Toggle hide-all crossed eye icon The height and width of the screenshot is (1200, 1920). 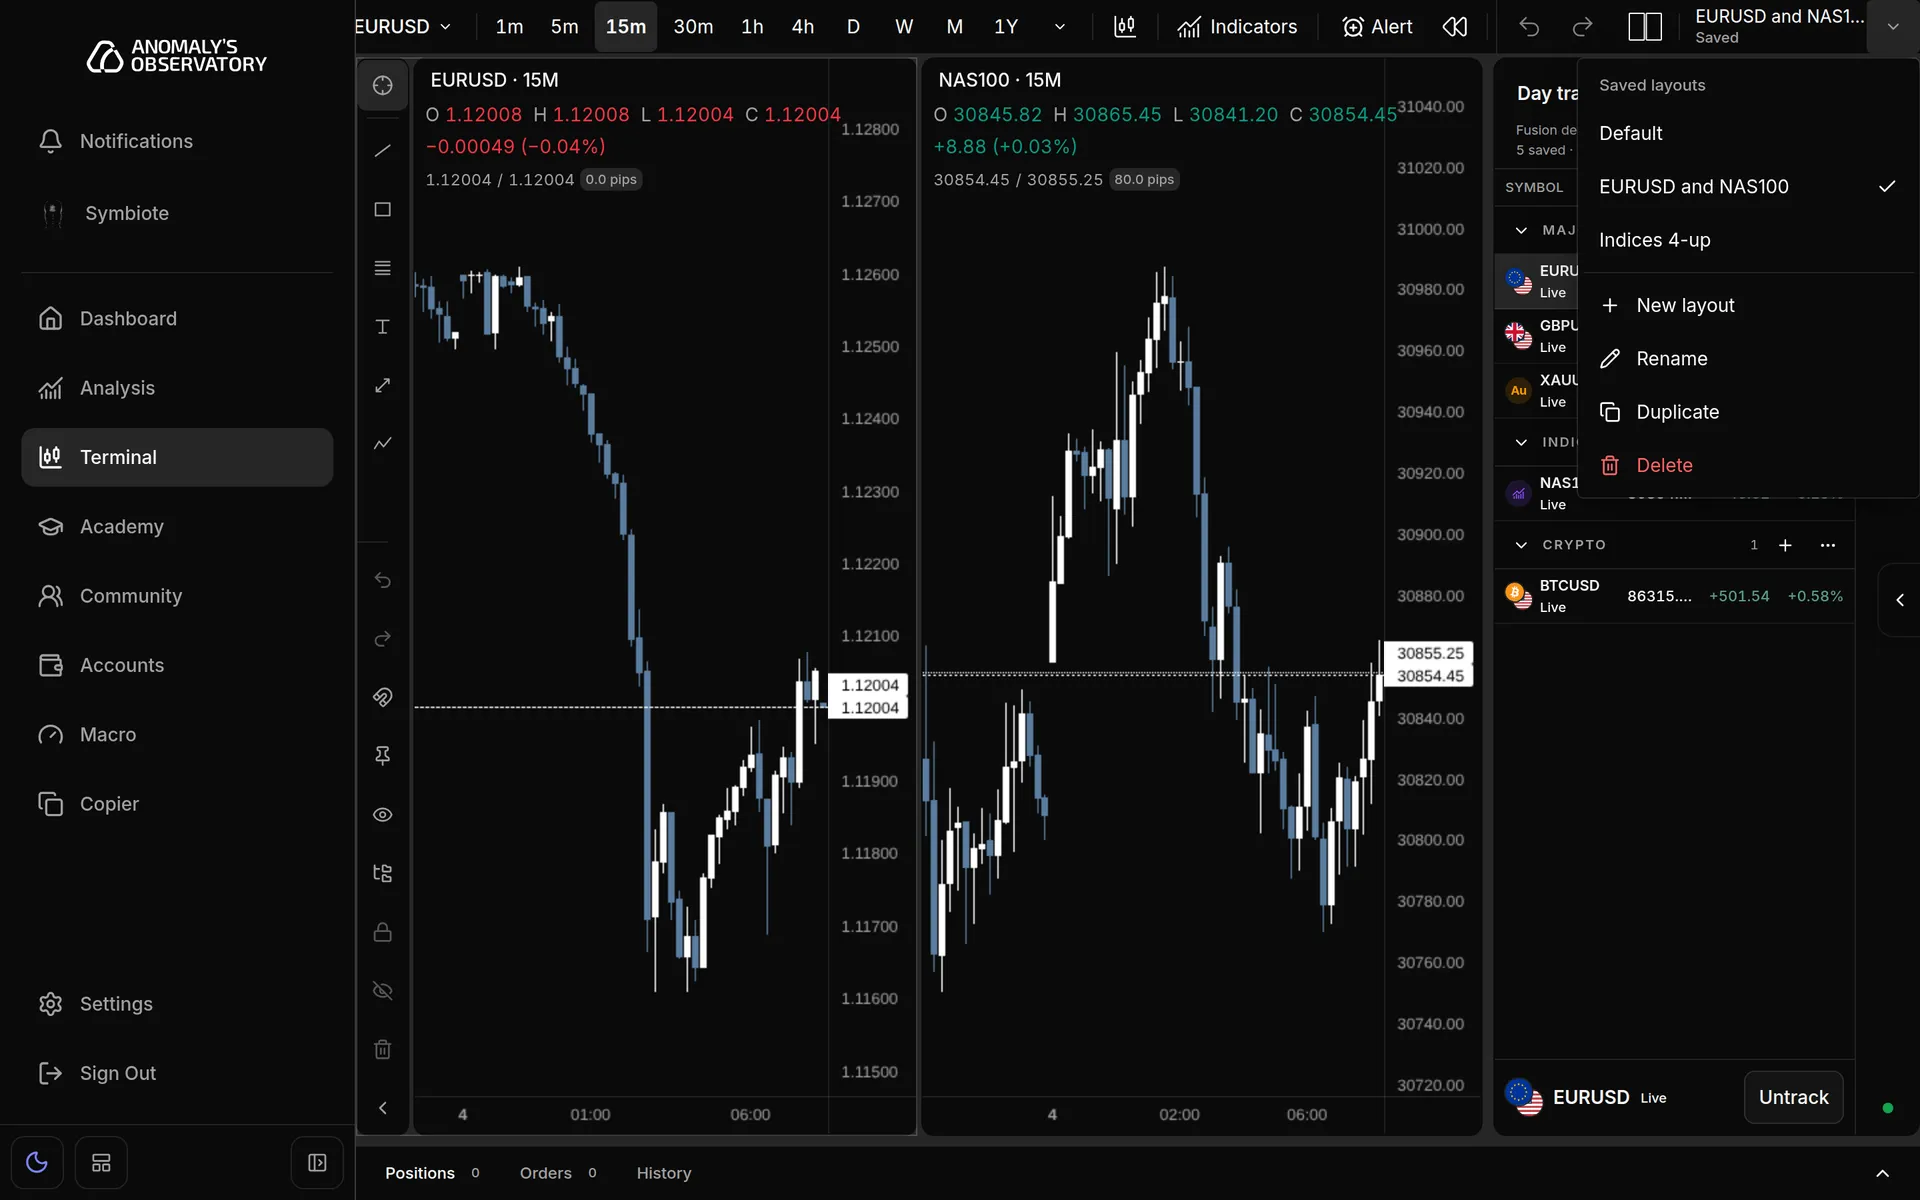tap(382, 991)
